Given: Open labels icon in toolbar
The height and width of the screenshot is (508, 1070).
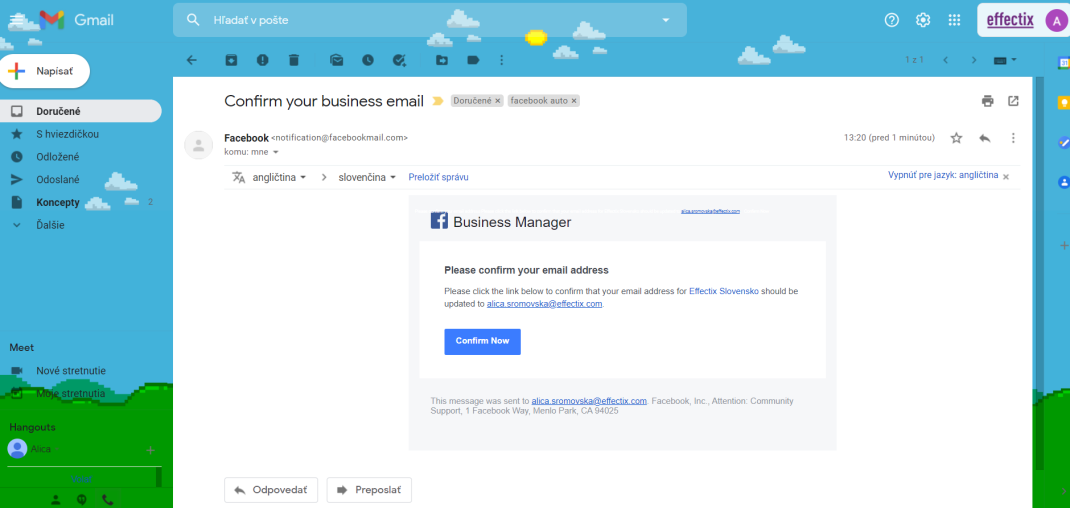Looking at the screenshot, I should point(473,60).
